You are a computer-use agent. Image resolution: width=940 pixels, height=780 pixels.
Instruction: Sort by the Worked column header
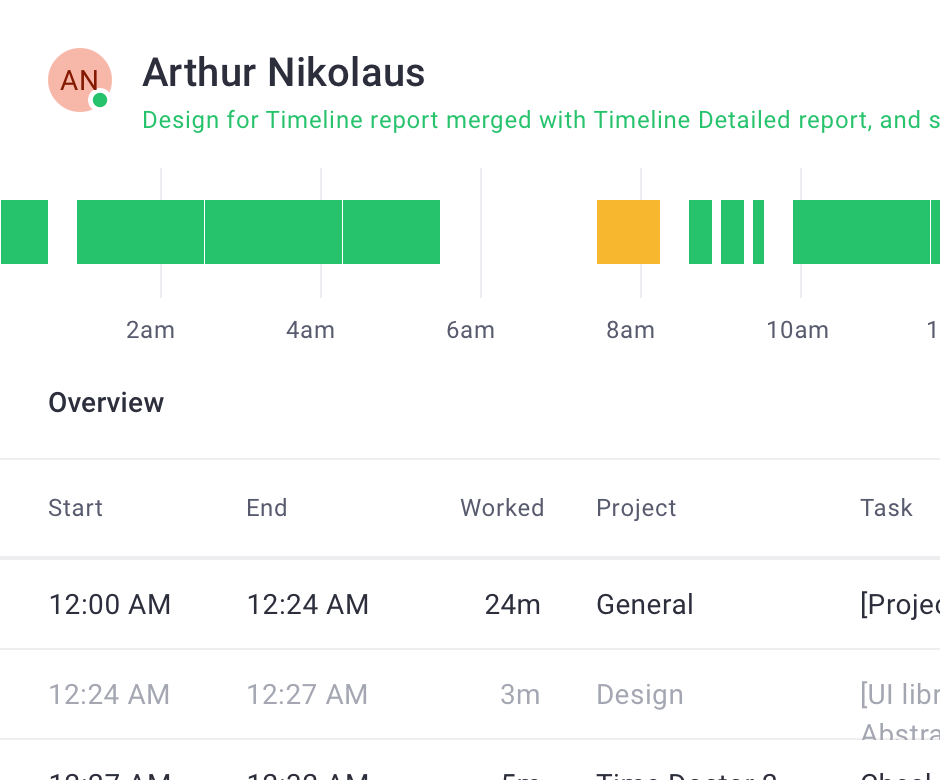[502, 508]
